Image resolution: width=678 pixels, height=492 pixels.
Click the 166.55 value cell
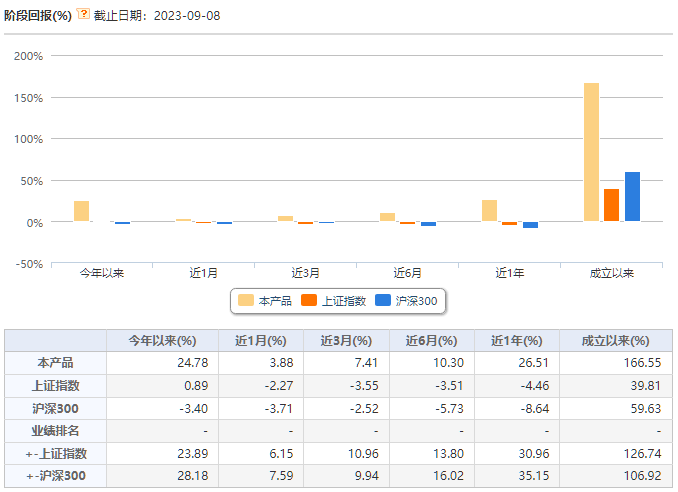click(x=616, y=363)
